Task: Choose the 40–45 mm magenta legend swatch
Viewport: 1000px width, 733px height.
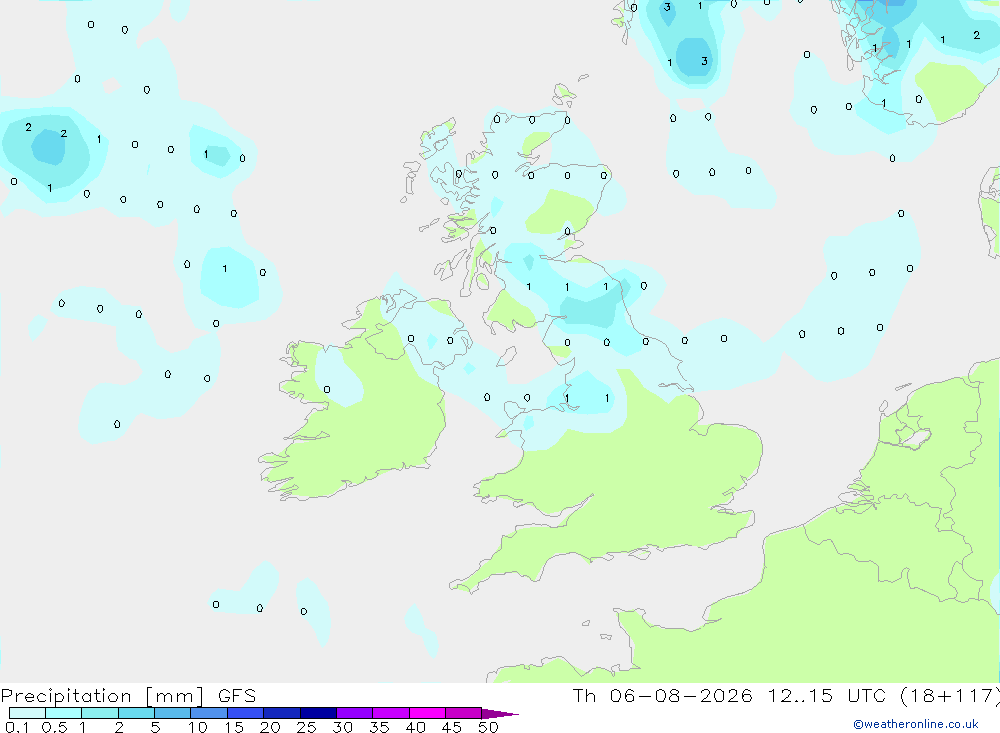Action: click(x=427, y=713)
